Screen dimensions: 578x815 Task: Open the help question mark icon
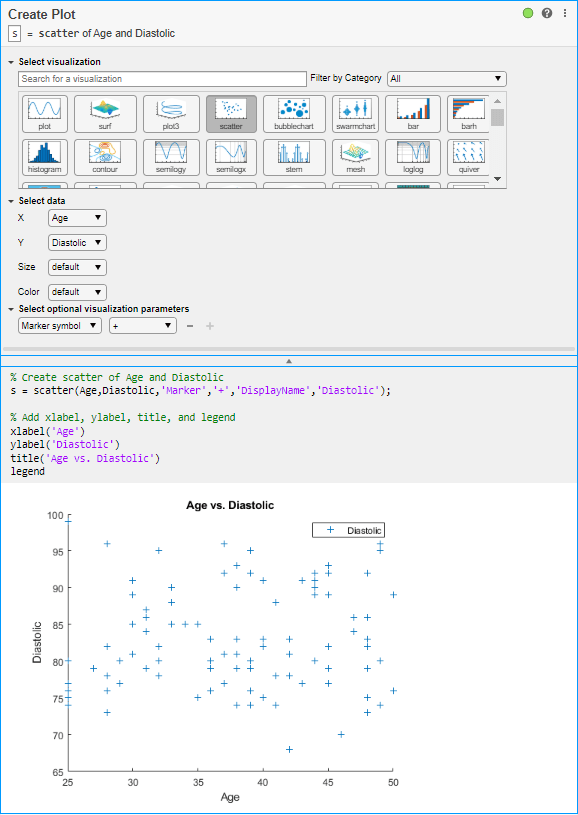pyautogui.click(x=547, y=14)
